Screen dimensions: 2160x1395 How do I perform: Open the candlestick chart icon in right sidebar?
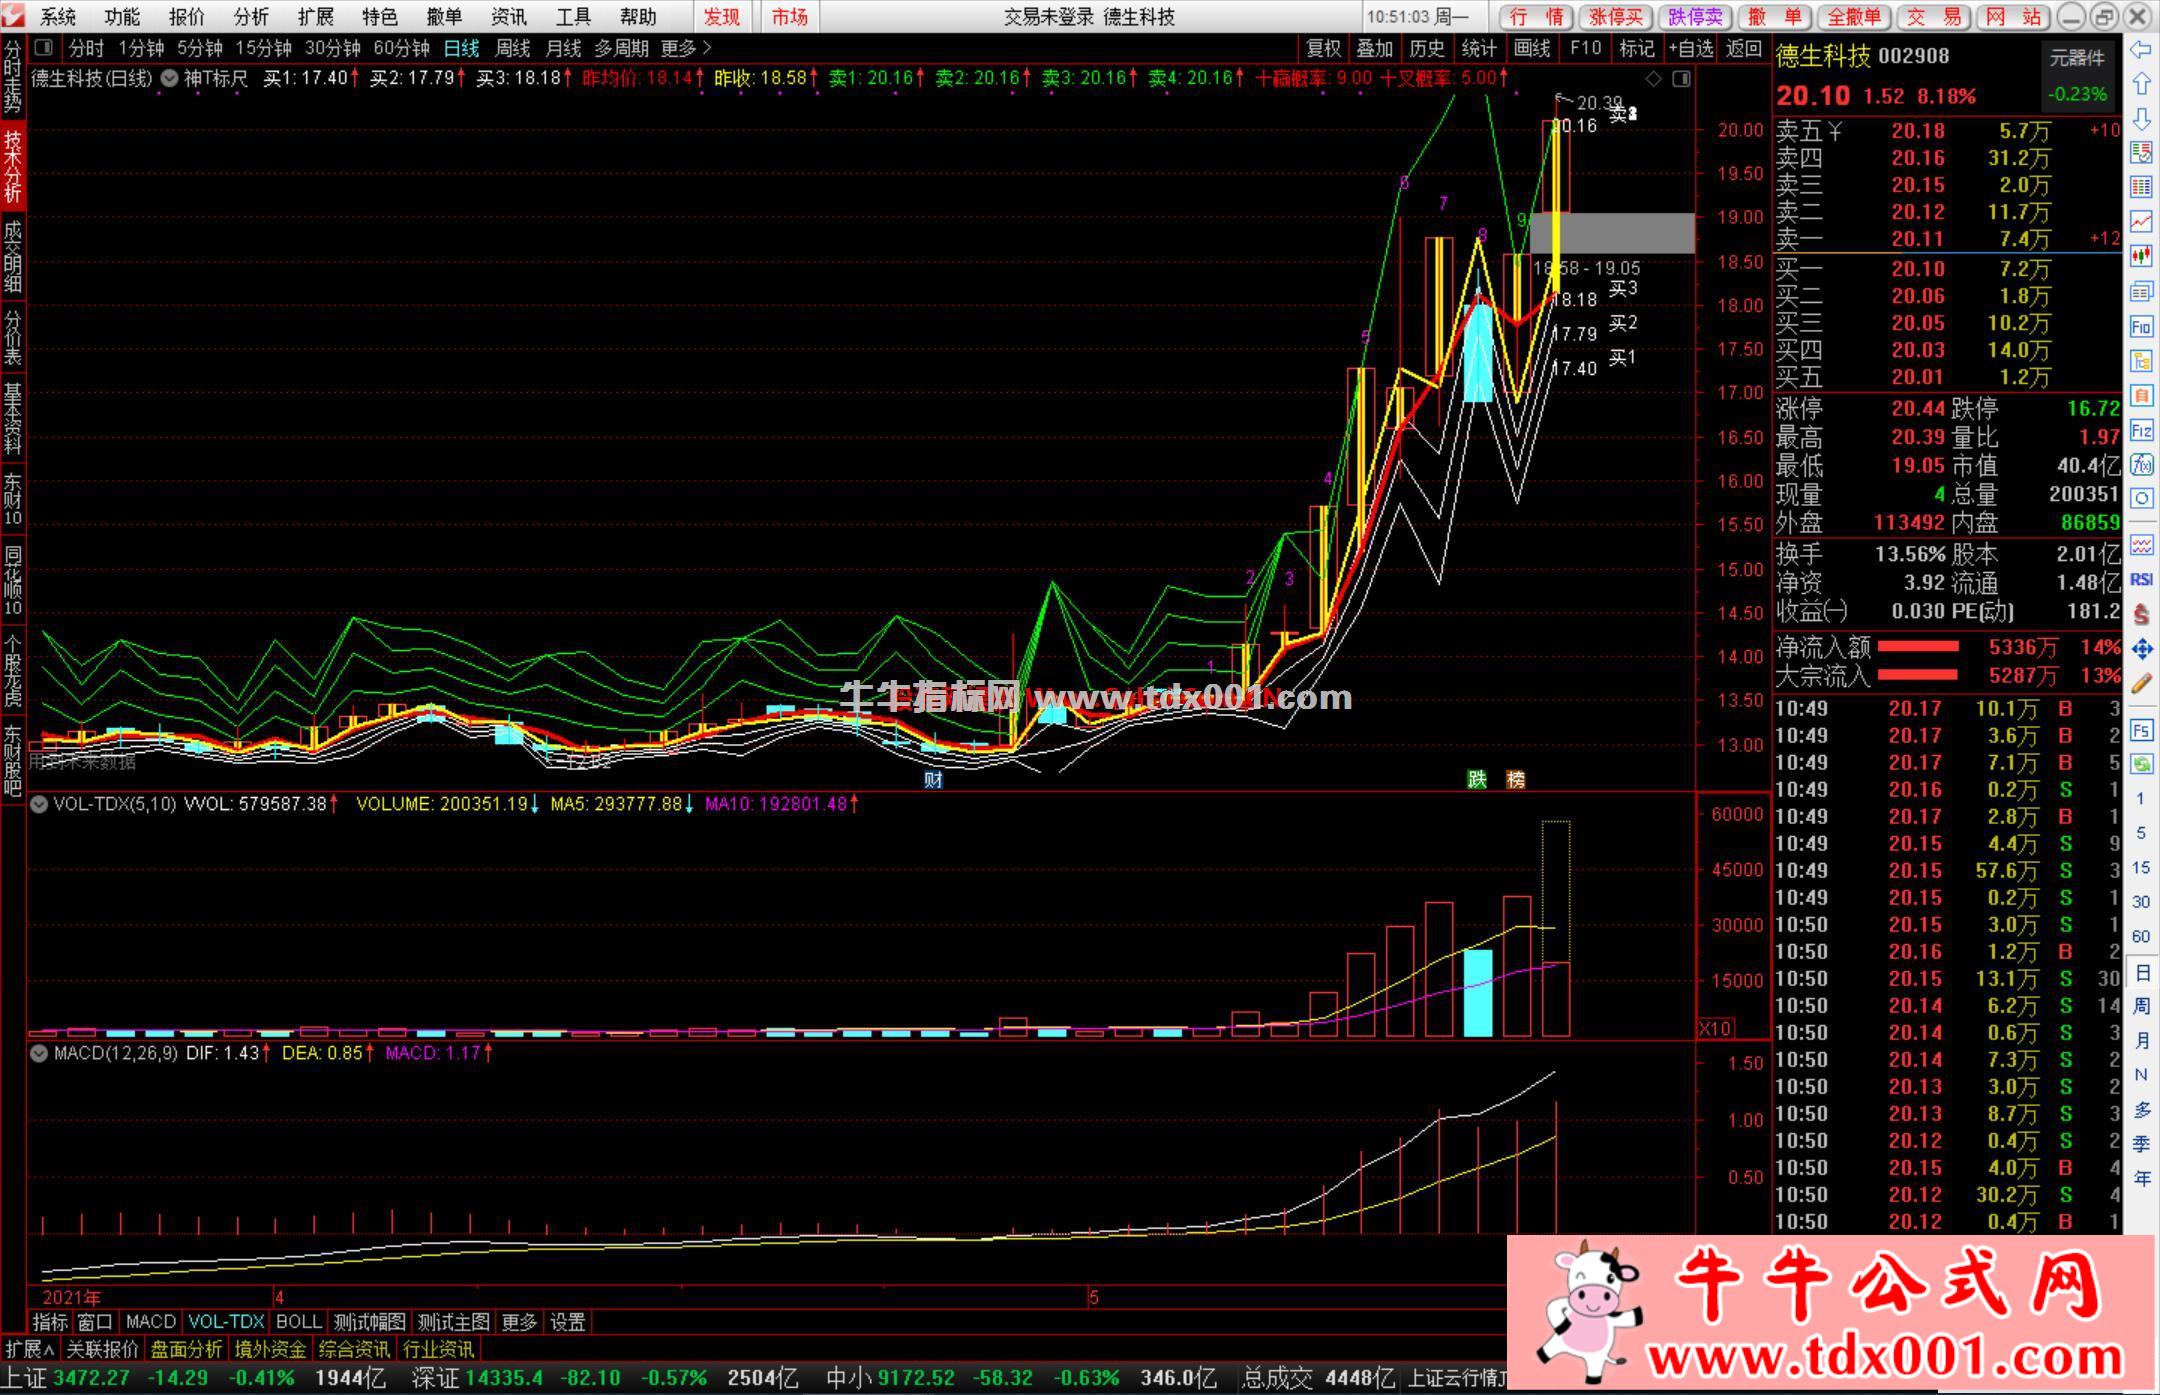coord(2141,256)
